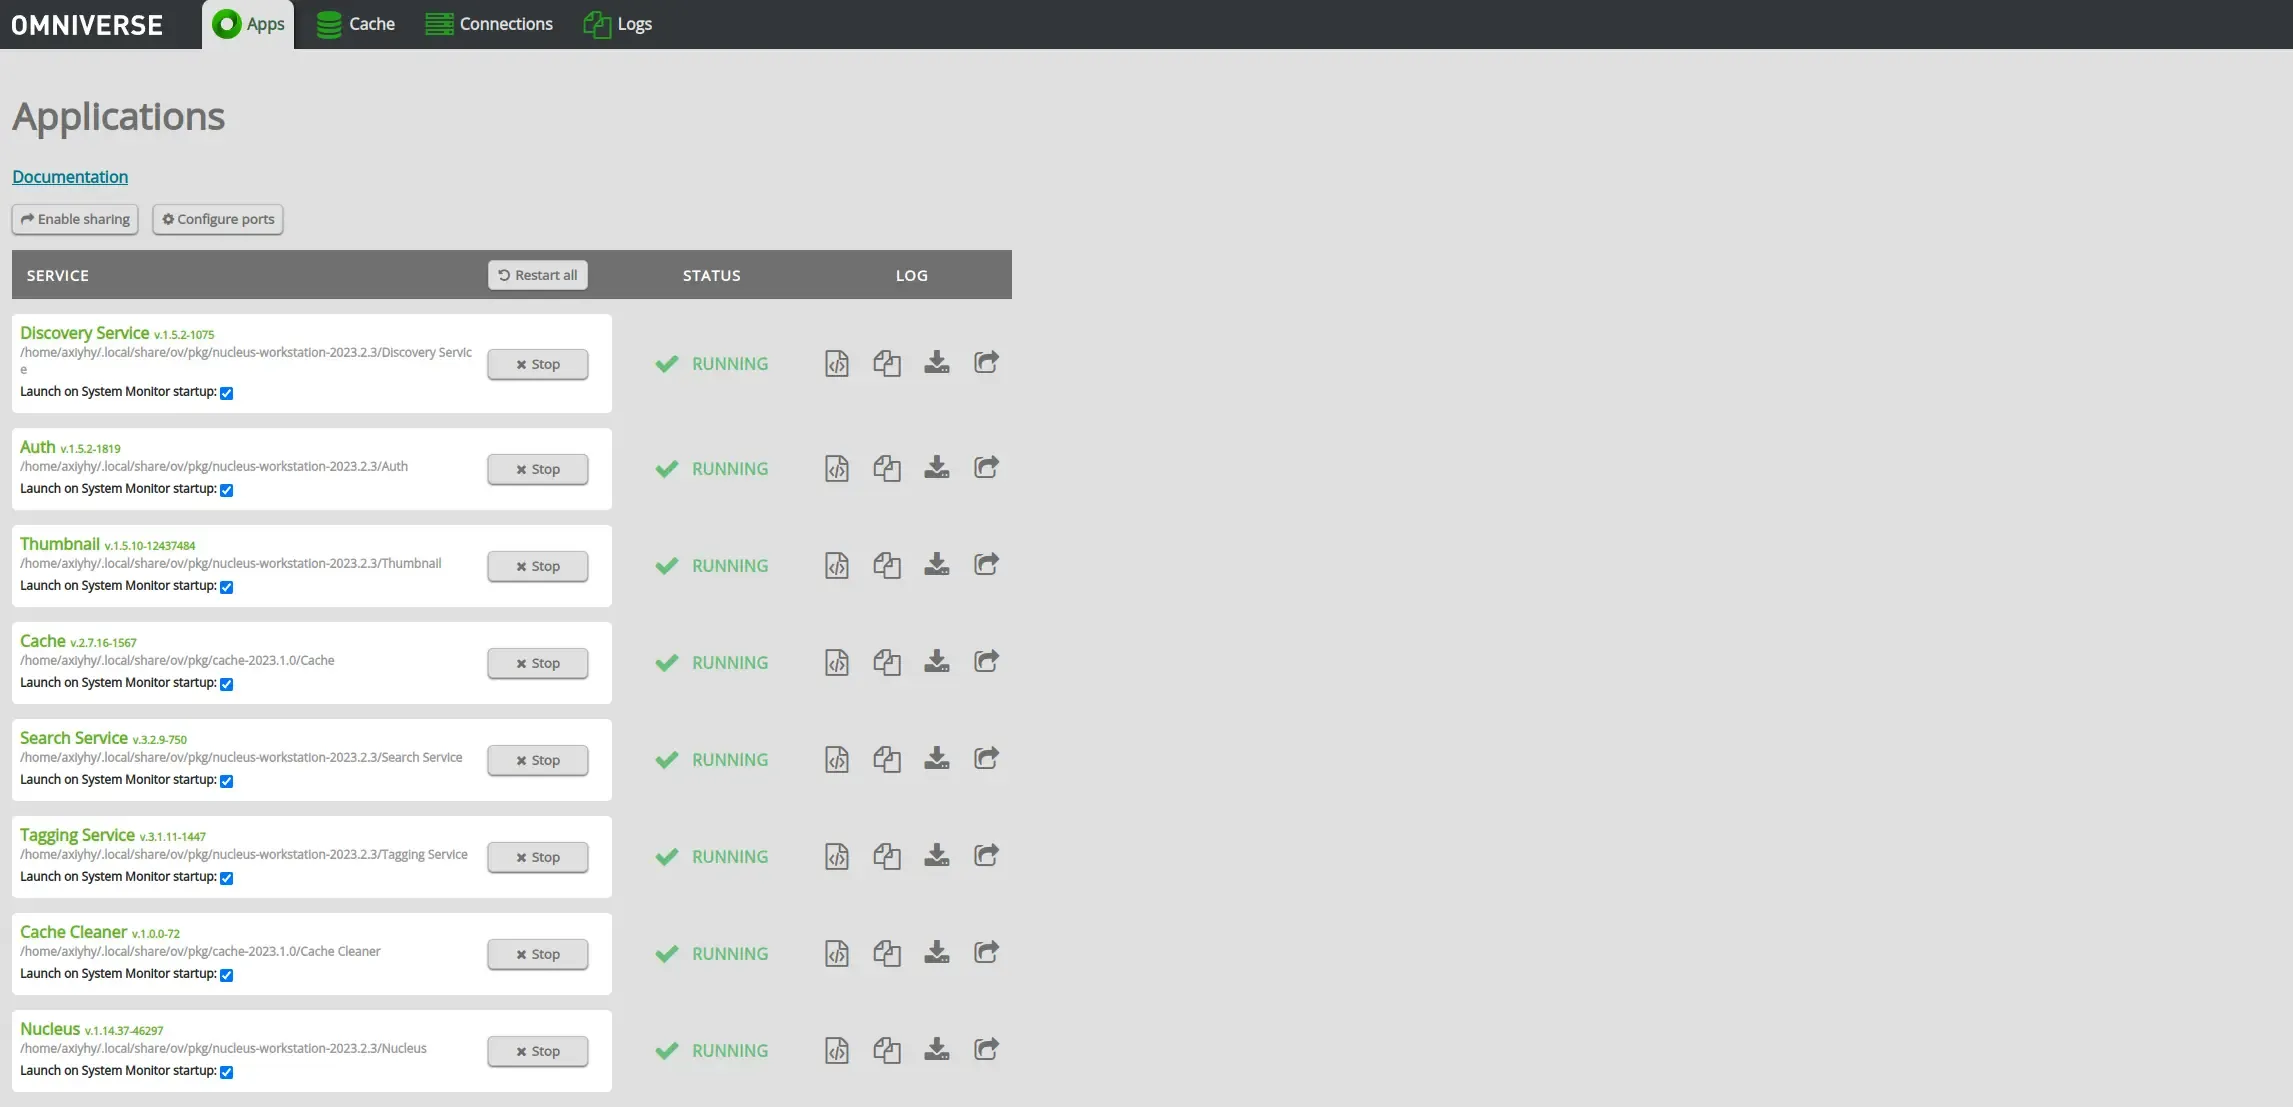This screenshot has height=1107, width=2293.
Task: Download the Thumbnail service log
Action: pyautogui.click(x=936, y=564)
